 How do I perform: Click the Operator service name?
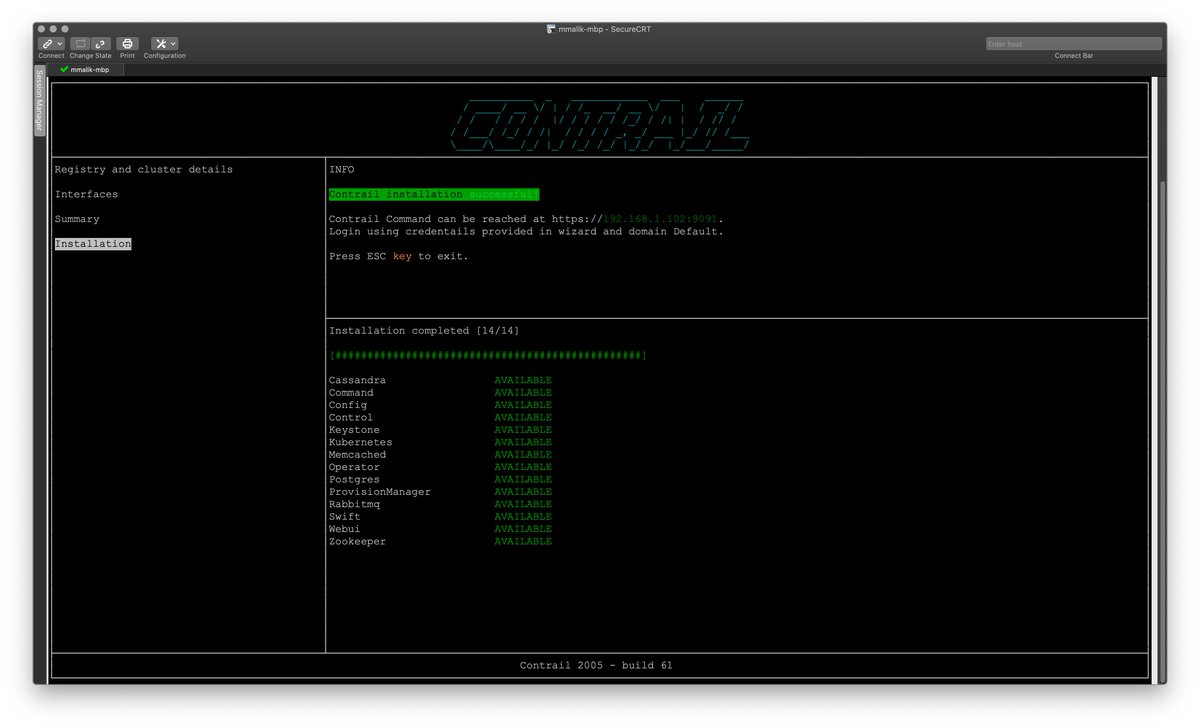(354, 467)
